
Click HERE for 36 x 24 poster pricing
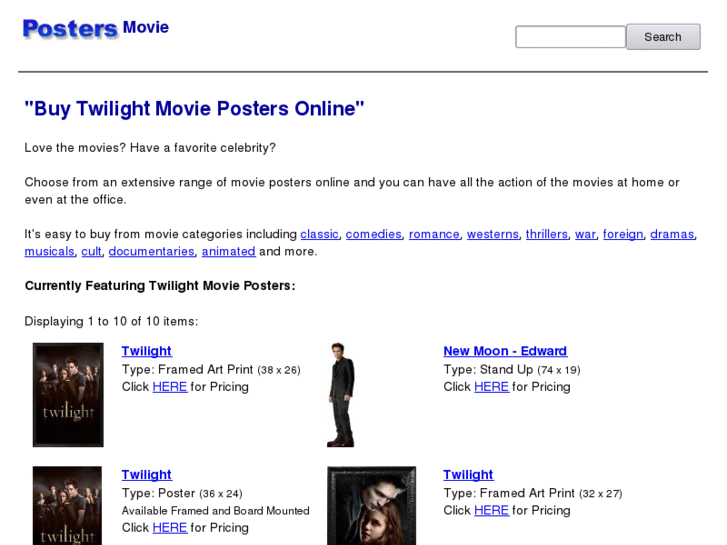(x=170, y=528)
